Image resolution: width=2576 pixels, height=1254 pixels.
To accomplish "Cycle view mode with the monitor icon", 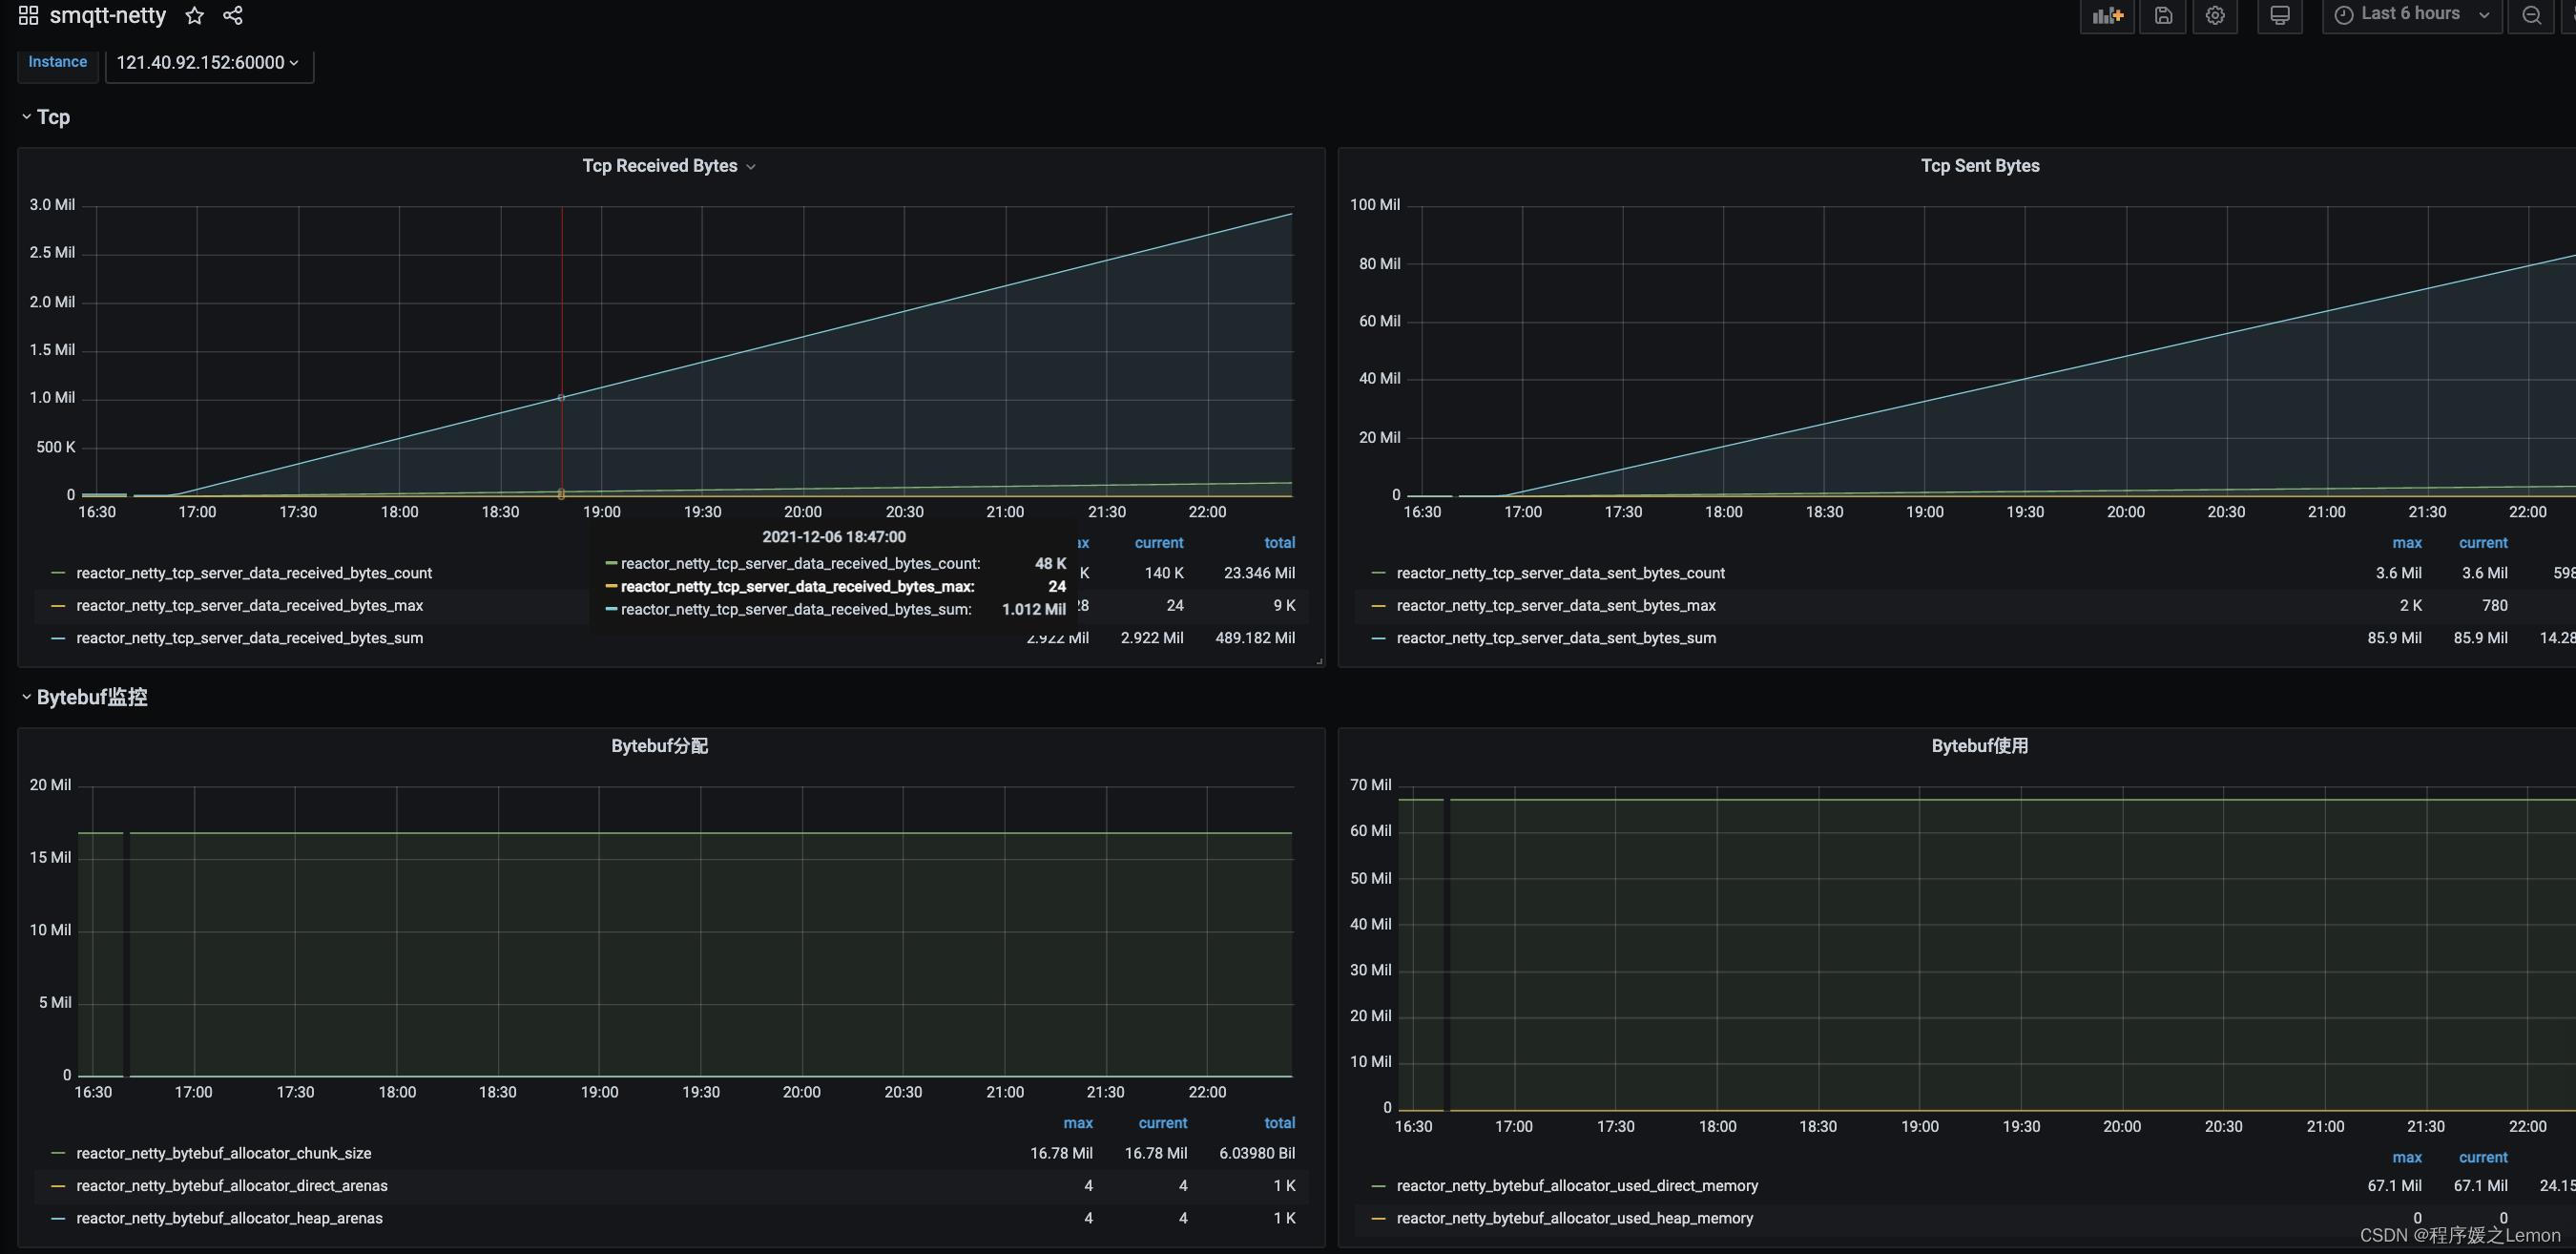I will [x=2280, y=15].
